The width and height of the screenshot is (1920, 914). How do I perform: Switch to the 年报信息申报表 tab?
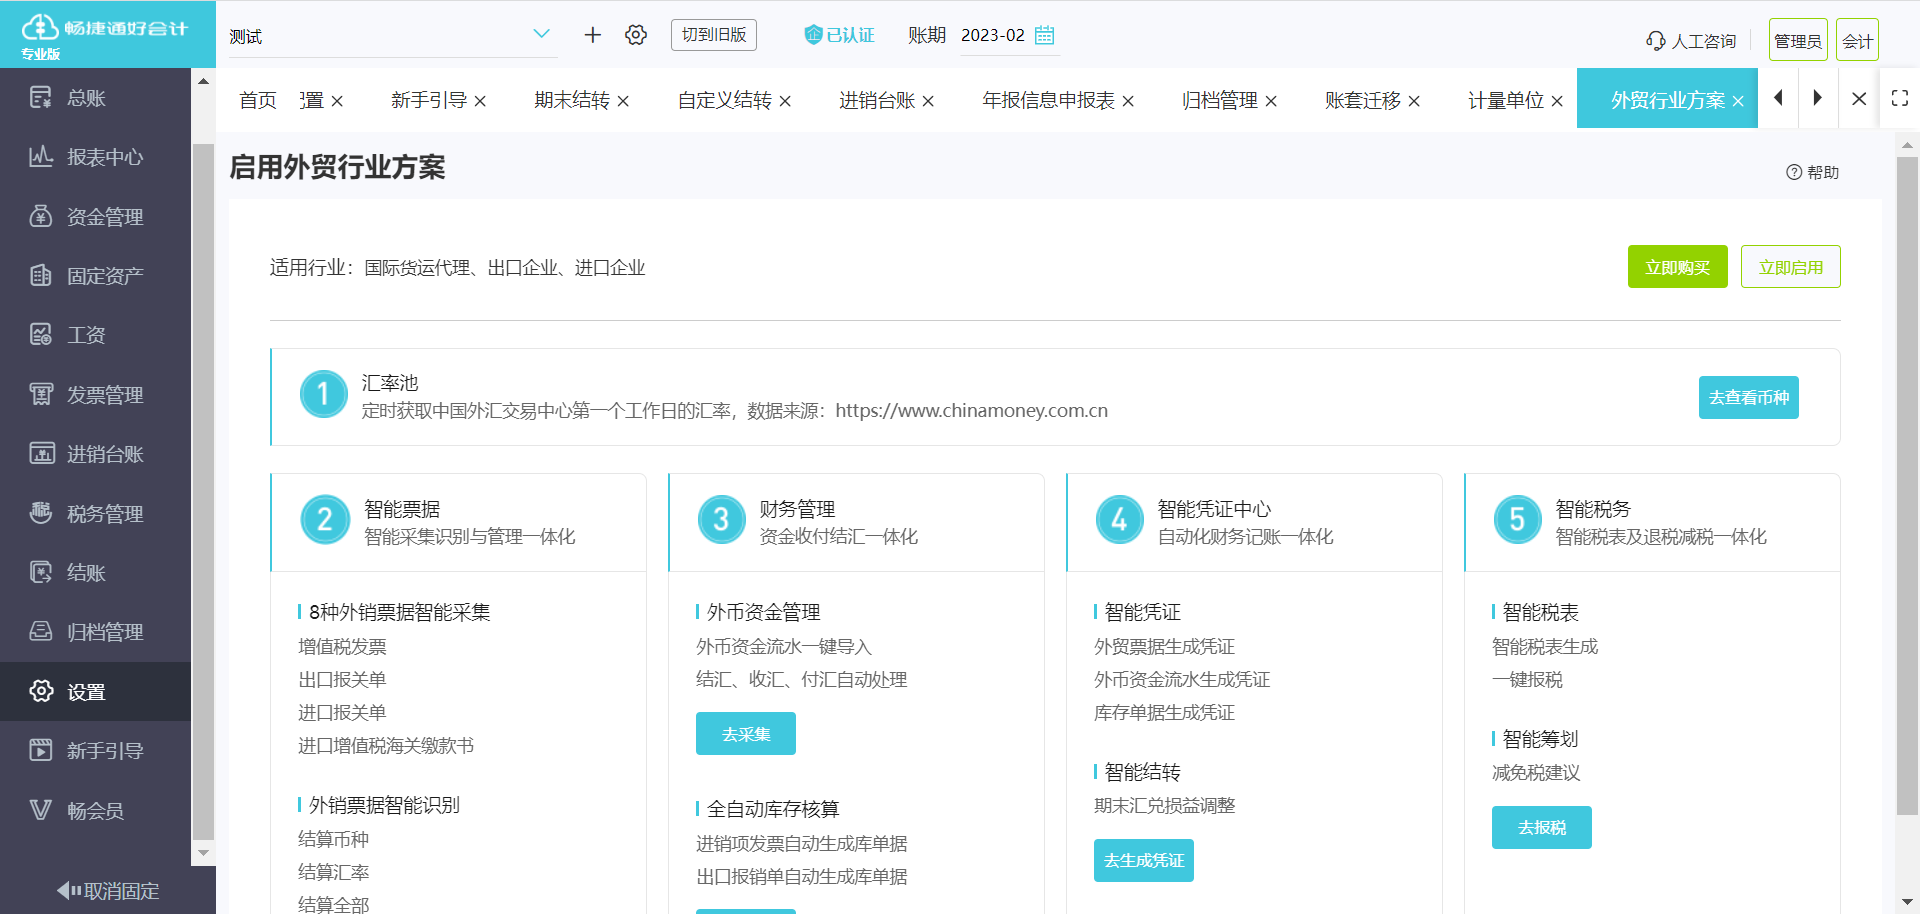(1048, 100)
